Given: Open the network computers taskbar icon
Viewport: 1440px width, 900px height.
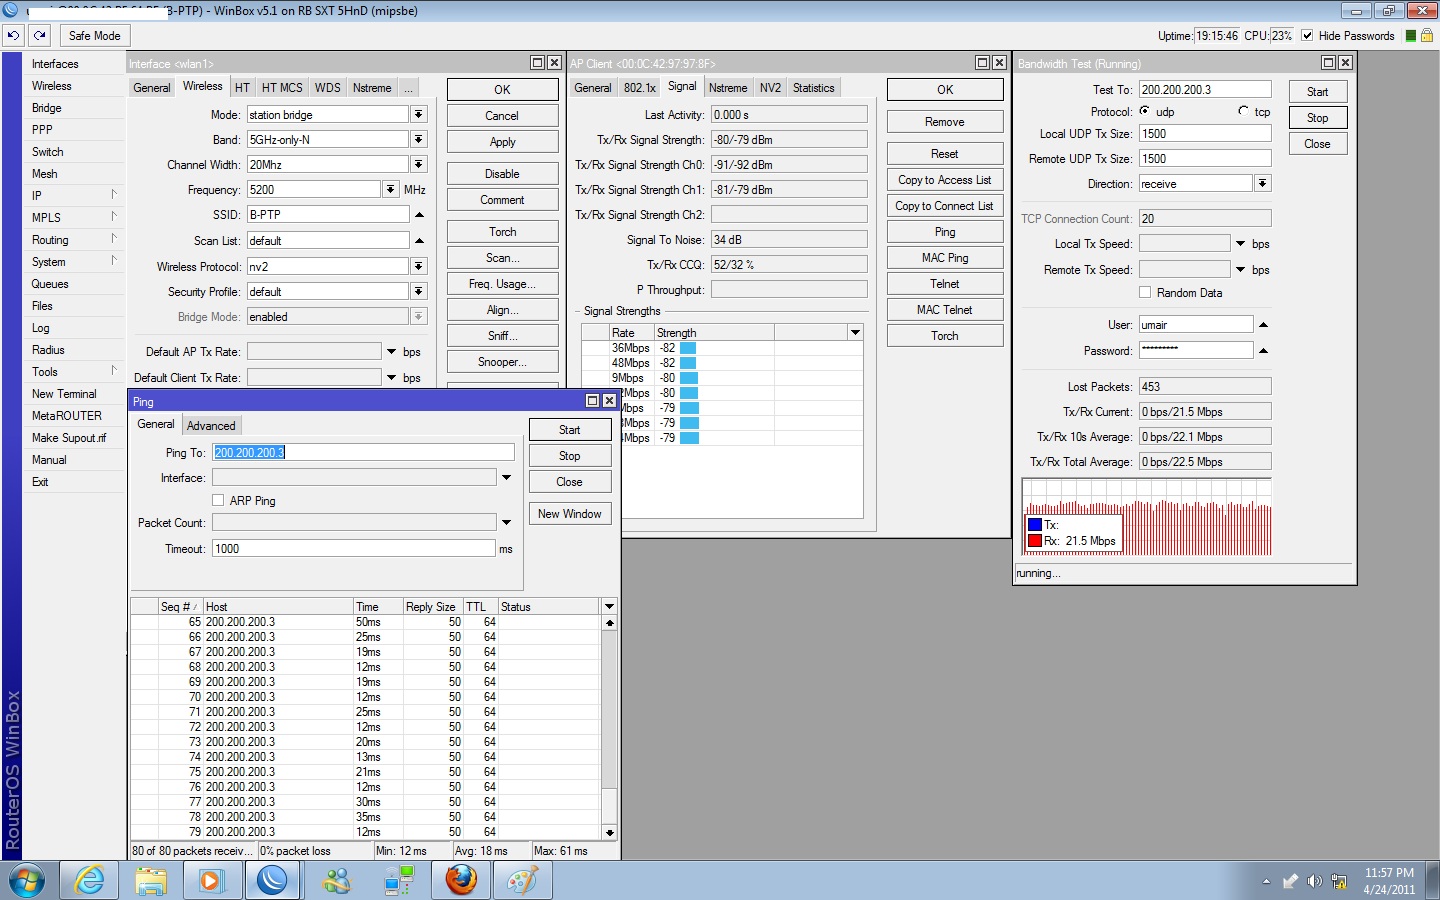Looking at the screenshot, I should (x=399, y=880).
